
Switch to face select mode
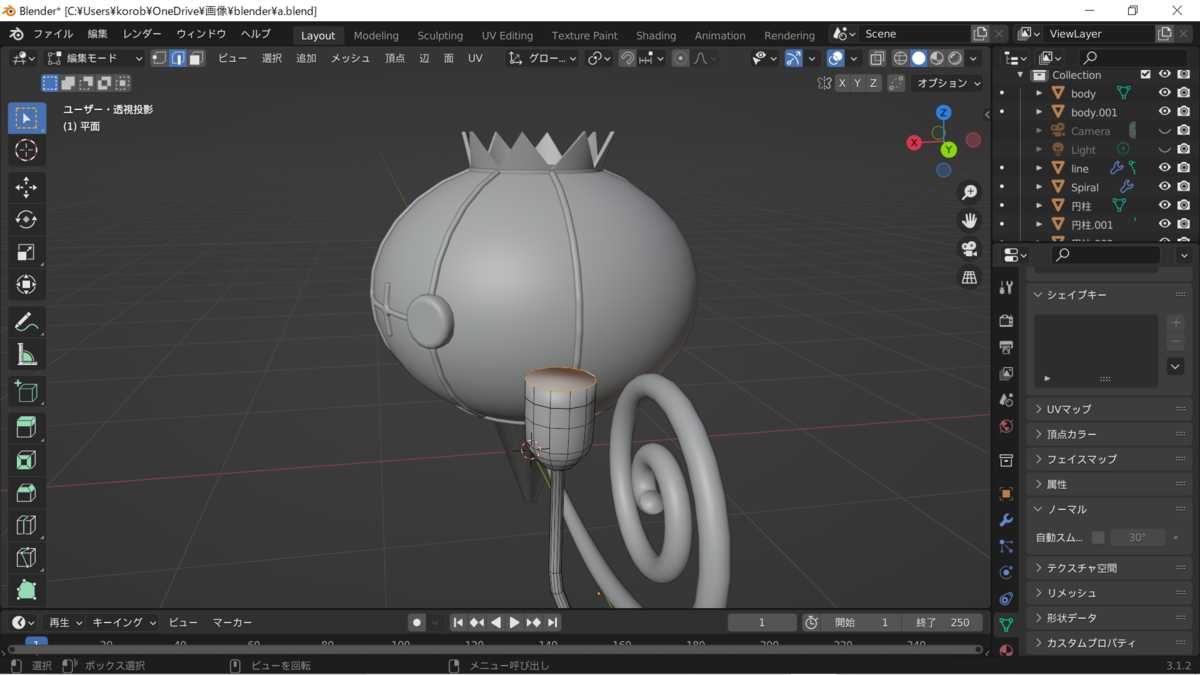click(196, 58)
